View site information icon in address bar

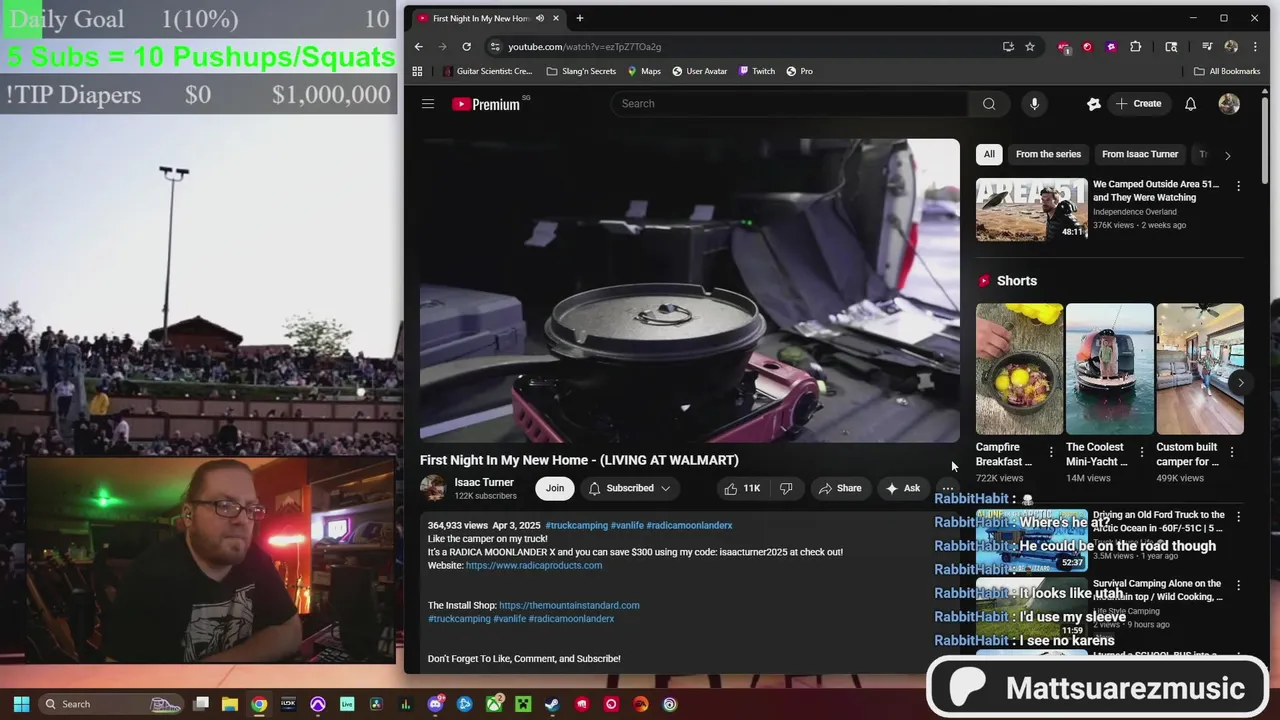pos(494,46)
